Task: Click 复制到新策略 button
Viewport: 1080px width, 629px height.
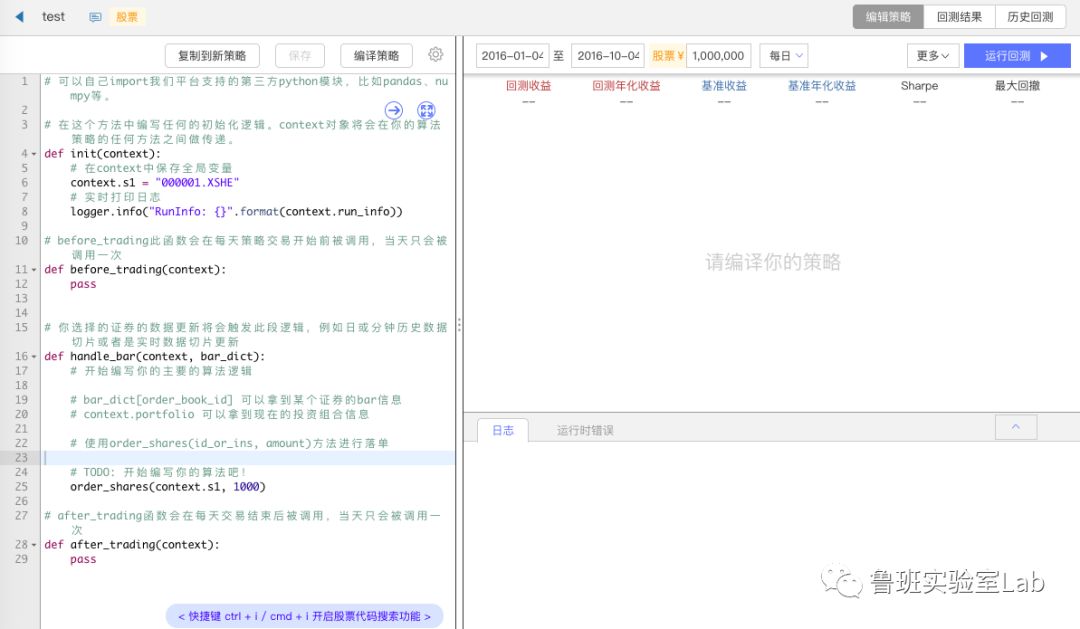Action: 212,56
